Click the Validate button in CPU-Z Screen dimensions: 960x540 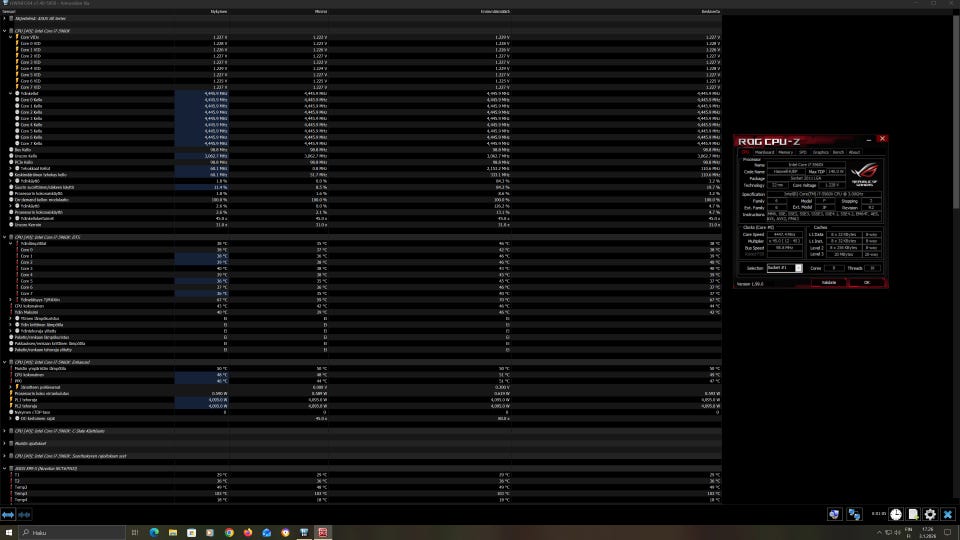click(x=828, y=283)
